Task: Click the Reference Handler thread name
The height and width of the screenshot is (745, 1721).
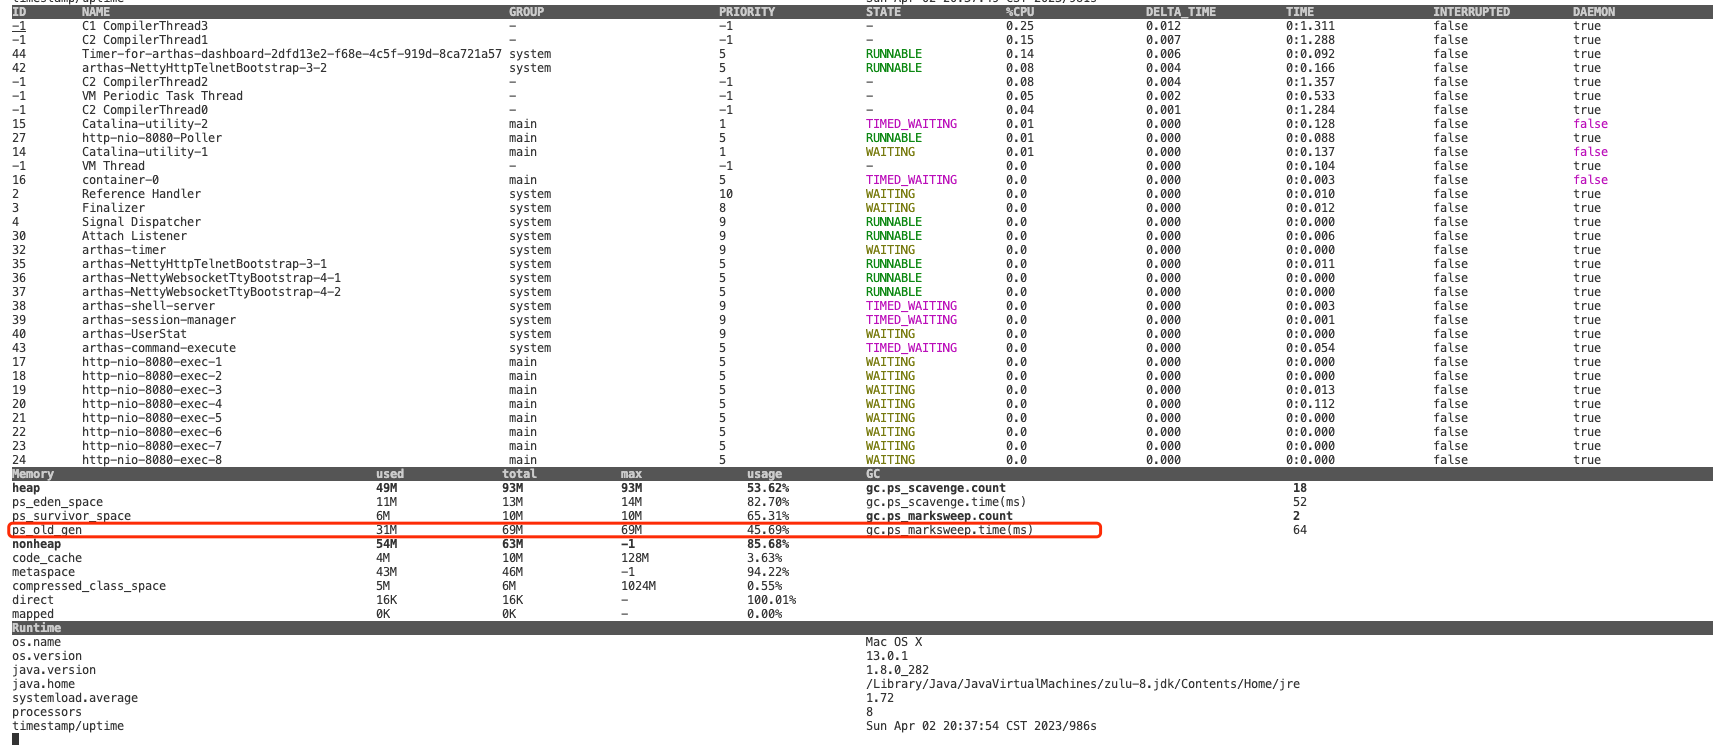Action: pos(141,194)
